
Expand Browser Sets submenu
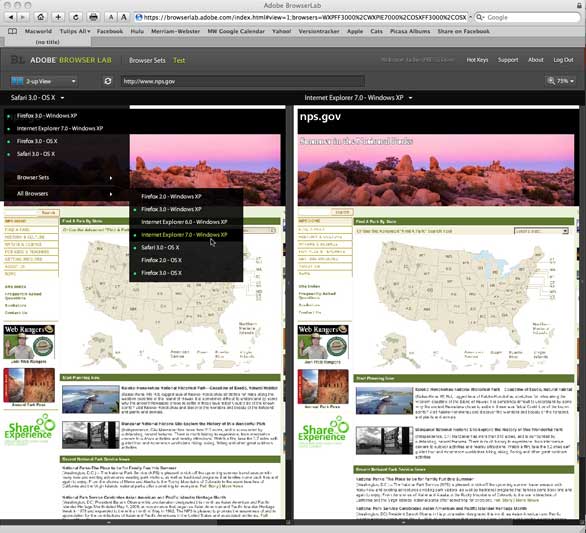(64, 178)
